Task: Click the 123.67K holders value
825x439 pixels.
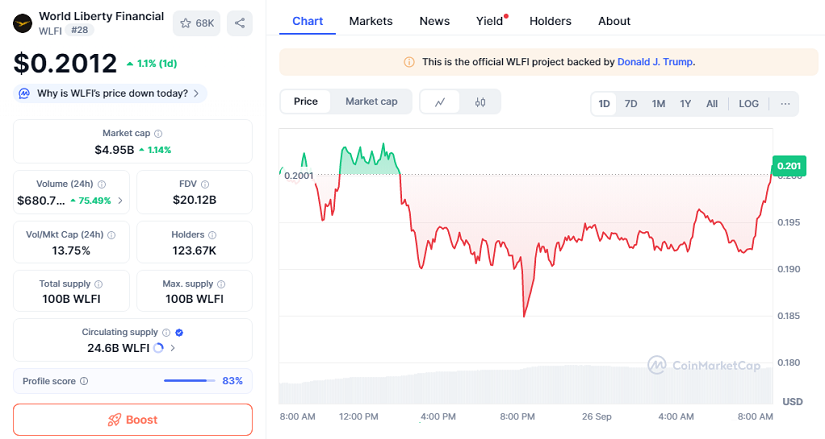Action: (x=194, y=251)
